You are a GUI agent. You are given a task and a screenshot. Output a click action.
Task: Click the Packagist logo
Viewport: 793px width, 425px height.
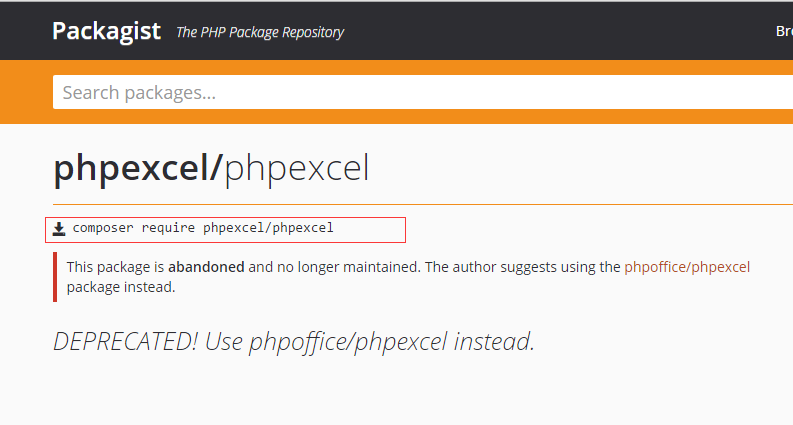coord(106,31)
